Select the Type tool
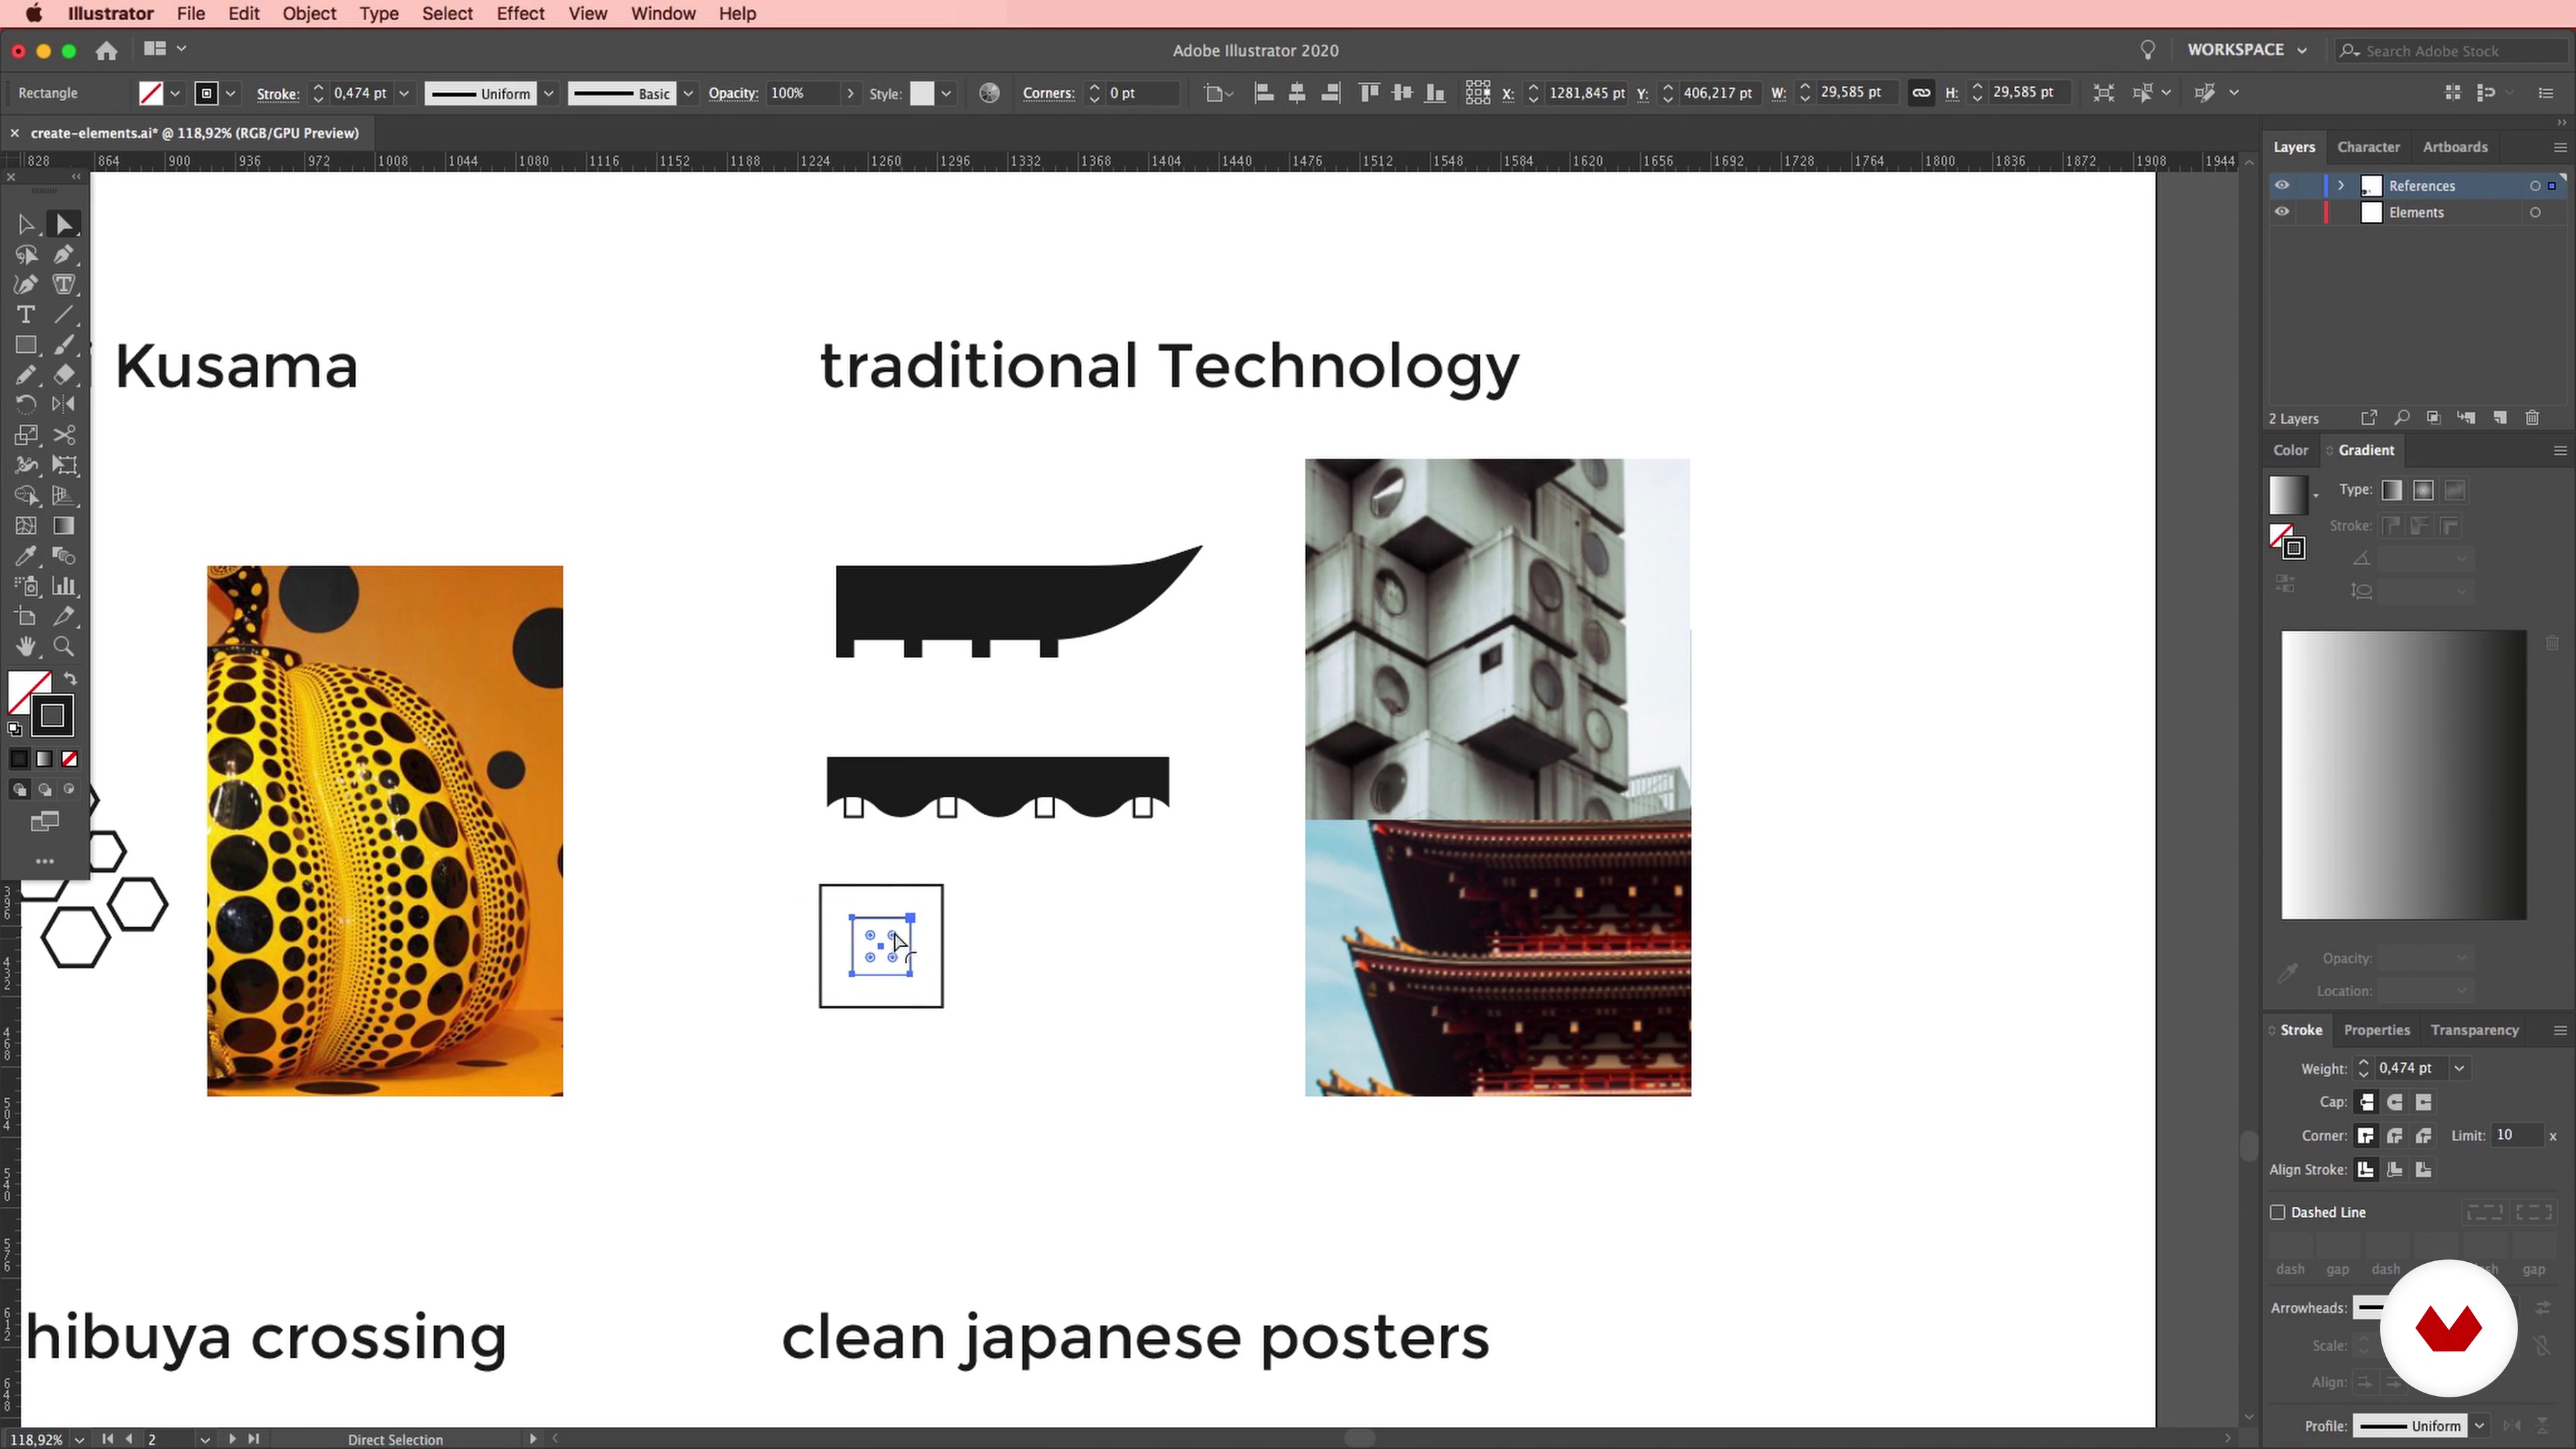This screenshot has width=2576, height=1449. 26,315
